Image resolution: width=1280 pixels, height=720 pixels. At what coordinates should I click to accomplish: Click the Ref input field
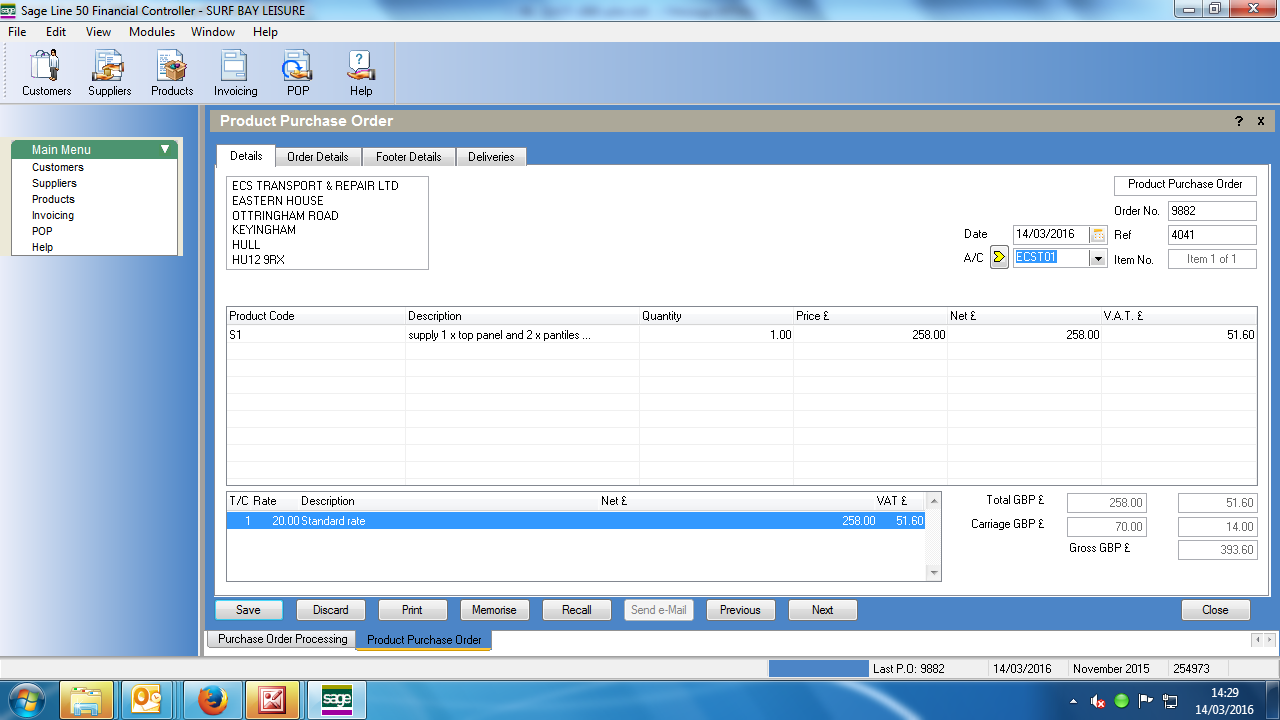coord(1211,235)
